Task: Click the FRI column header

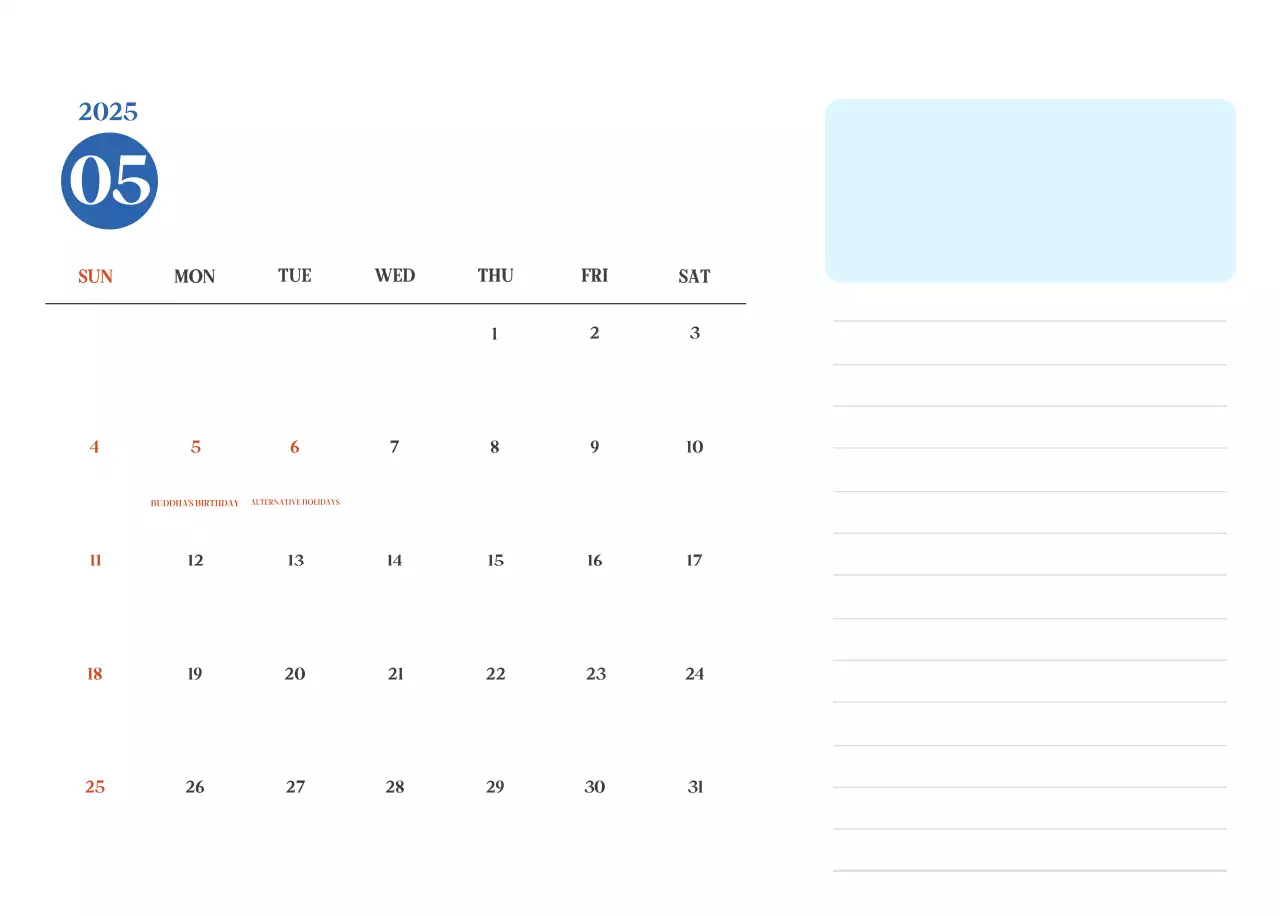Action: pos(594,276)
